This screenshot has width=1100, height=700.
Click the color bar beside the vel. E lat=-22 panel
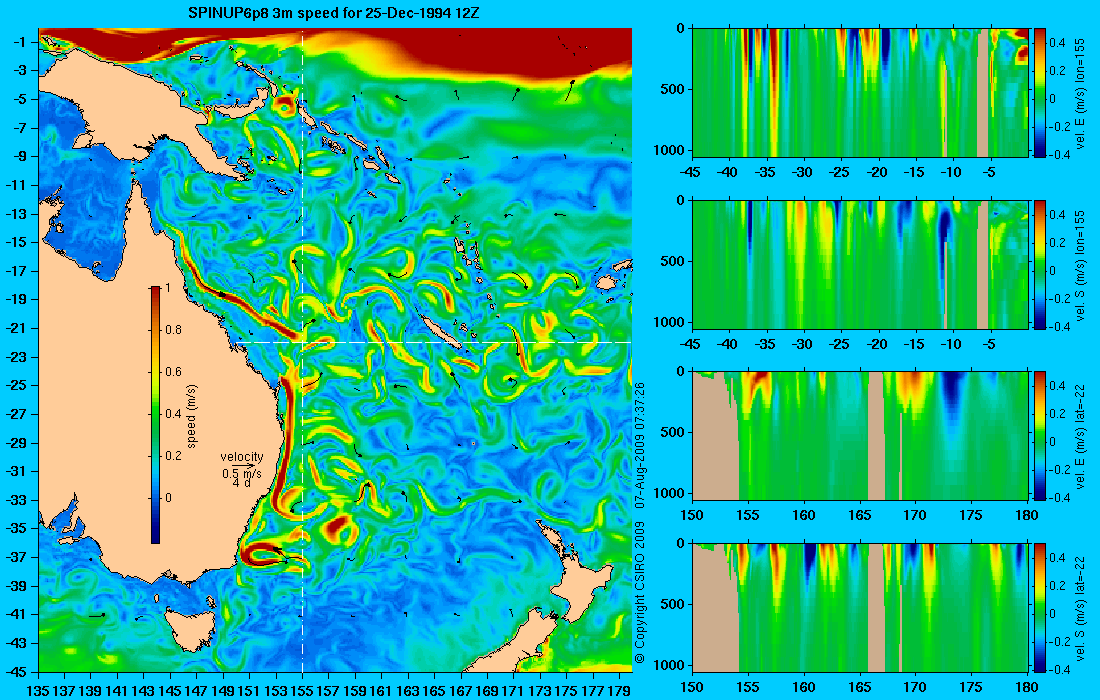[1040, 436]
